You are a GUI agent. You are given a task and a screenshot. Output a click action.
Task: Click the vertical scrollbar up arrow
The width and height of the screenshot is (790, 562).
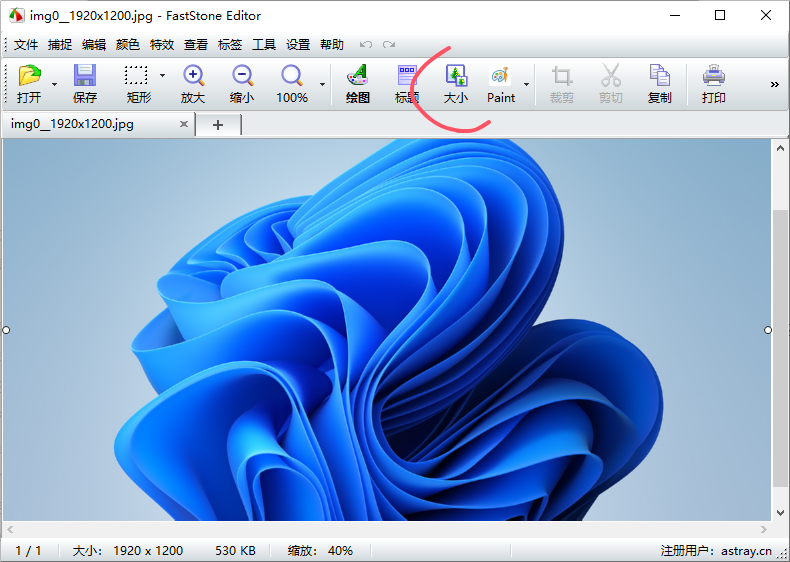click(x=780, y=148)
